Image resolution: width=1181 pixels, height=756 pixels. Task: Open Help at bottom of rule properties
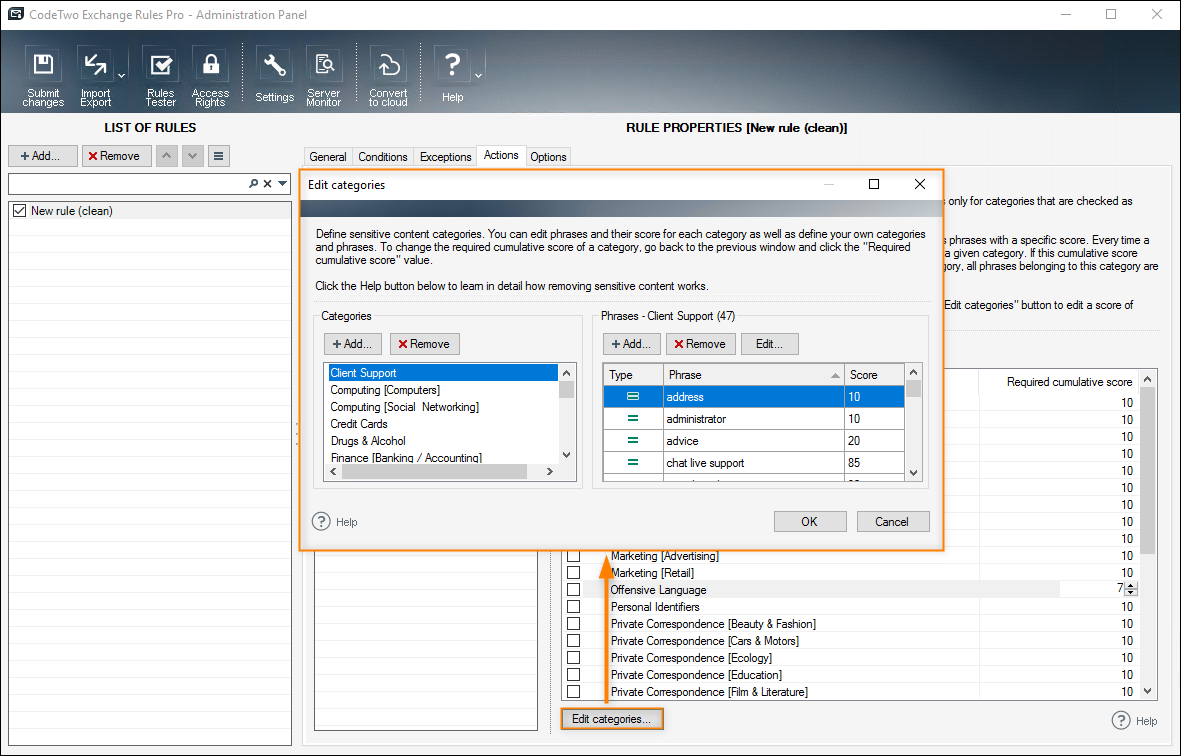click(1134, 721)
